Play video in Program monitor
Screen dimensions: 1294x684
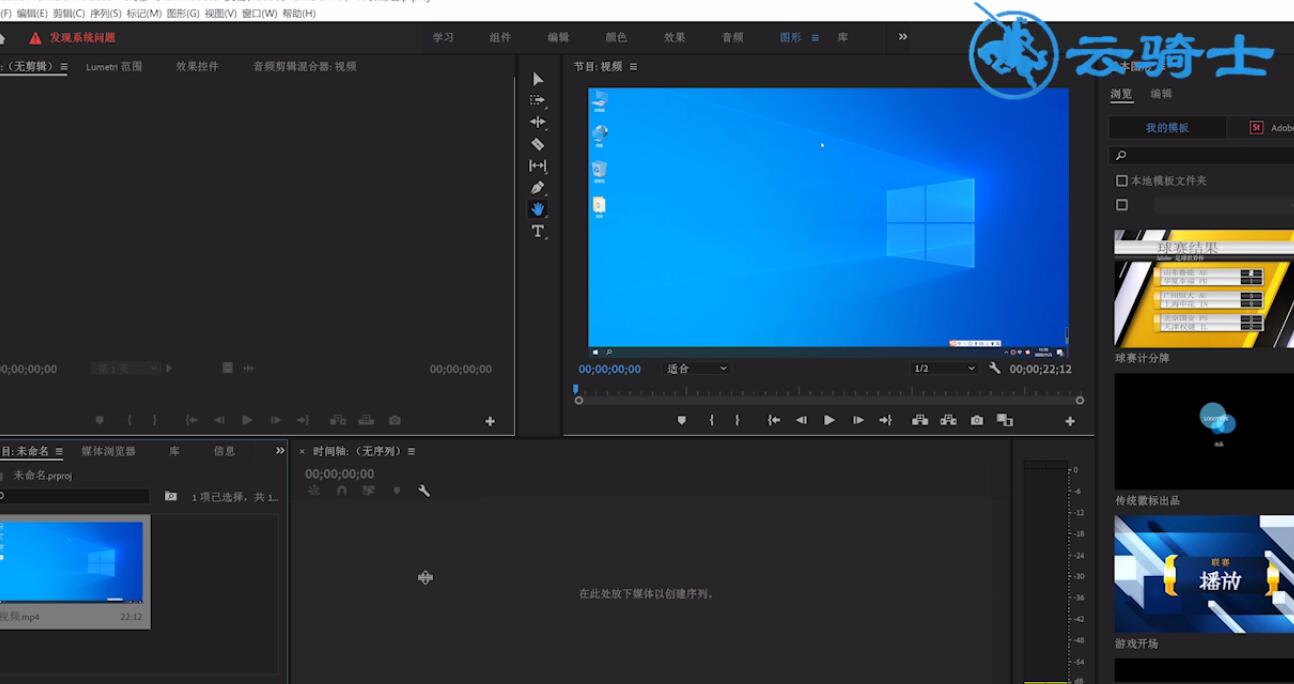829,421
